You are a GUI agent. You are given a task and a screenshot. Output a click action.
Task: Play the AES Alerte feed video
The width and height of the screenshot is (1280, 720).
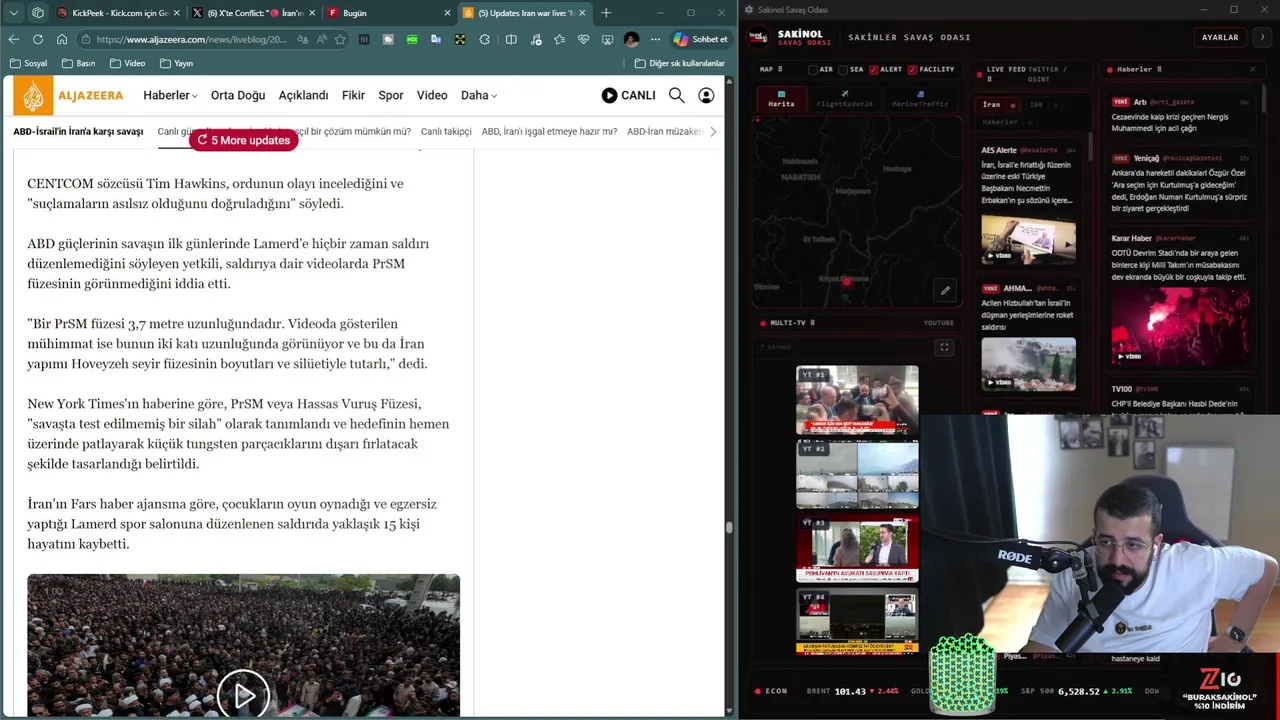pyautogui.click(x=1028, y=240)
